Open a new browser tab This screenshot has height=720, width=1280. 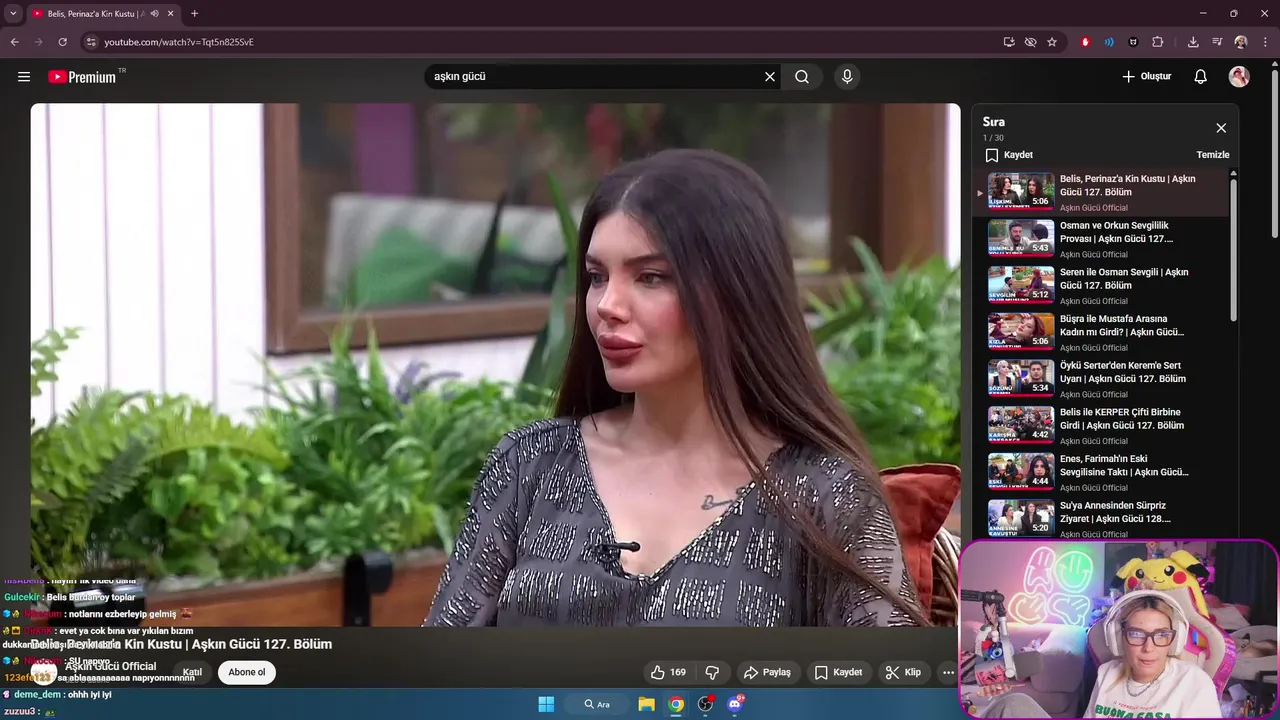point(194,14)
